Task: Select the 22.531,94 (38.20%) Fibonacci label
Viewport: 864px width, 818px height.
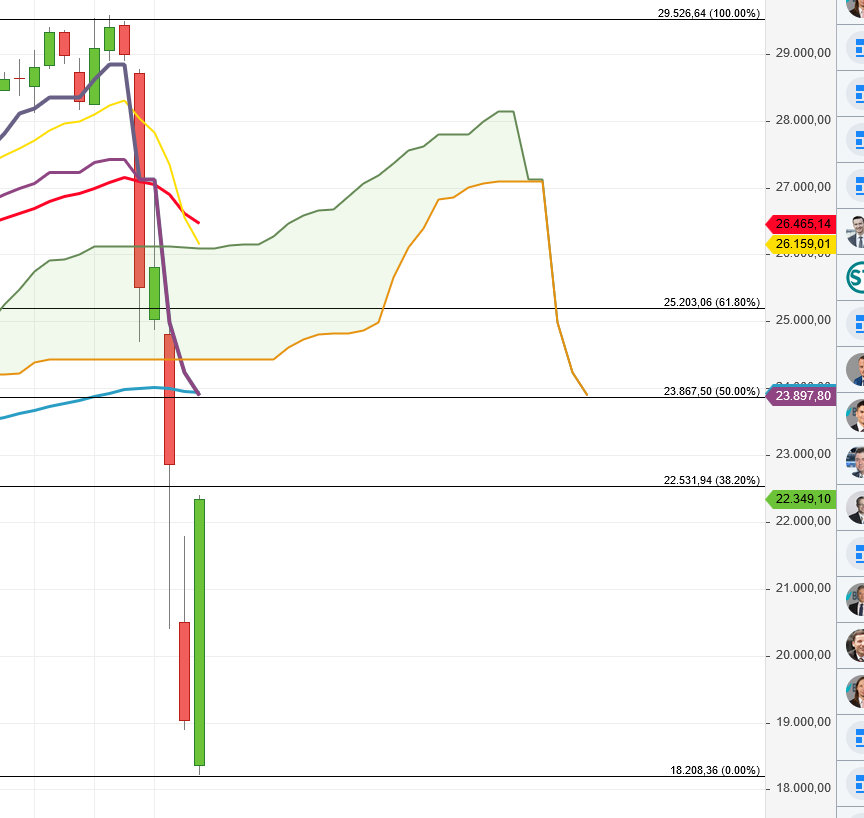Action: pos(711,480)
